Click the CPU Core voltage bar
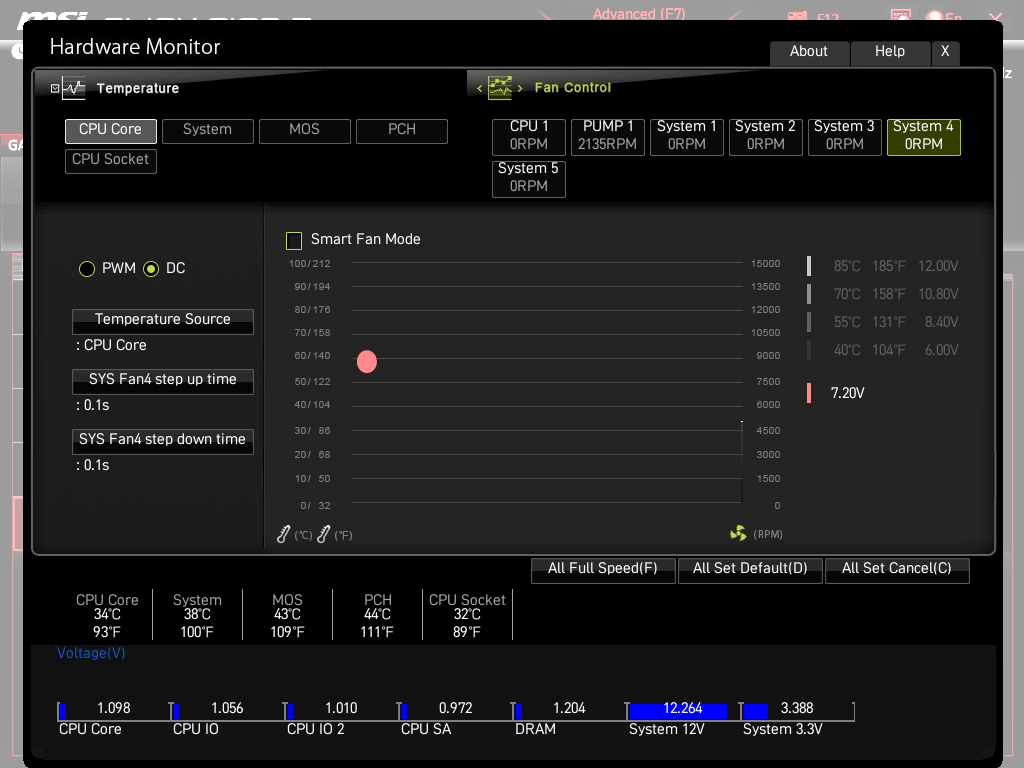This screenshot has width=1024, height=768. tap(63, 710)
